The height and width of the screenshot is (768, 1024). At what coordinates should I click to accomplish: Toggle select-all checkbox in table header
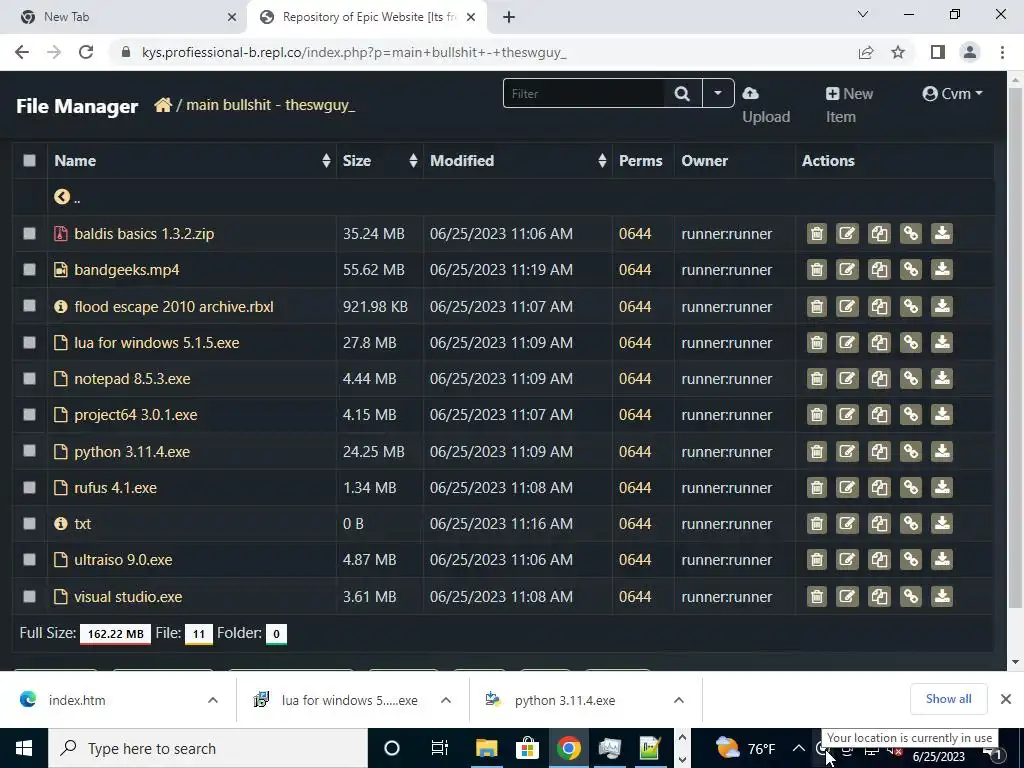(29, 161)
